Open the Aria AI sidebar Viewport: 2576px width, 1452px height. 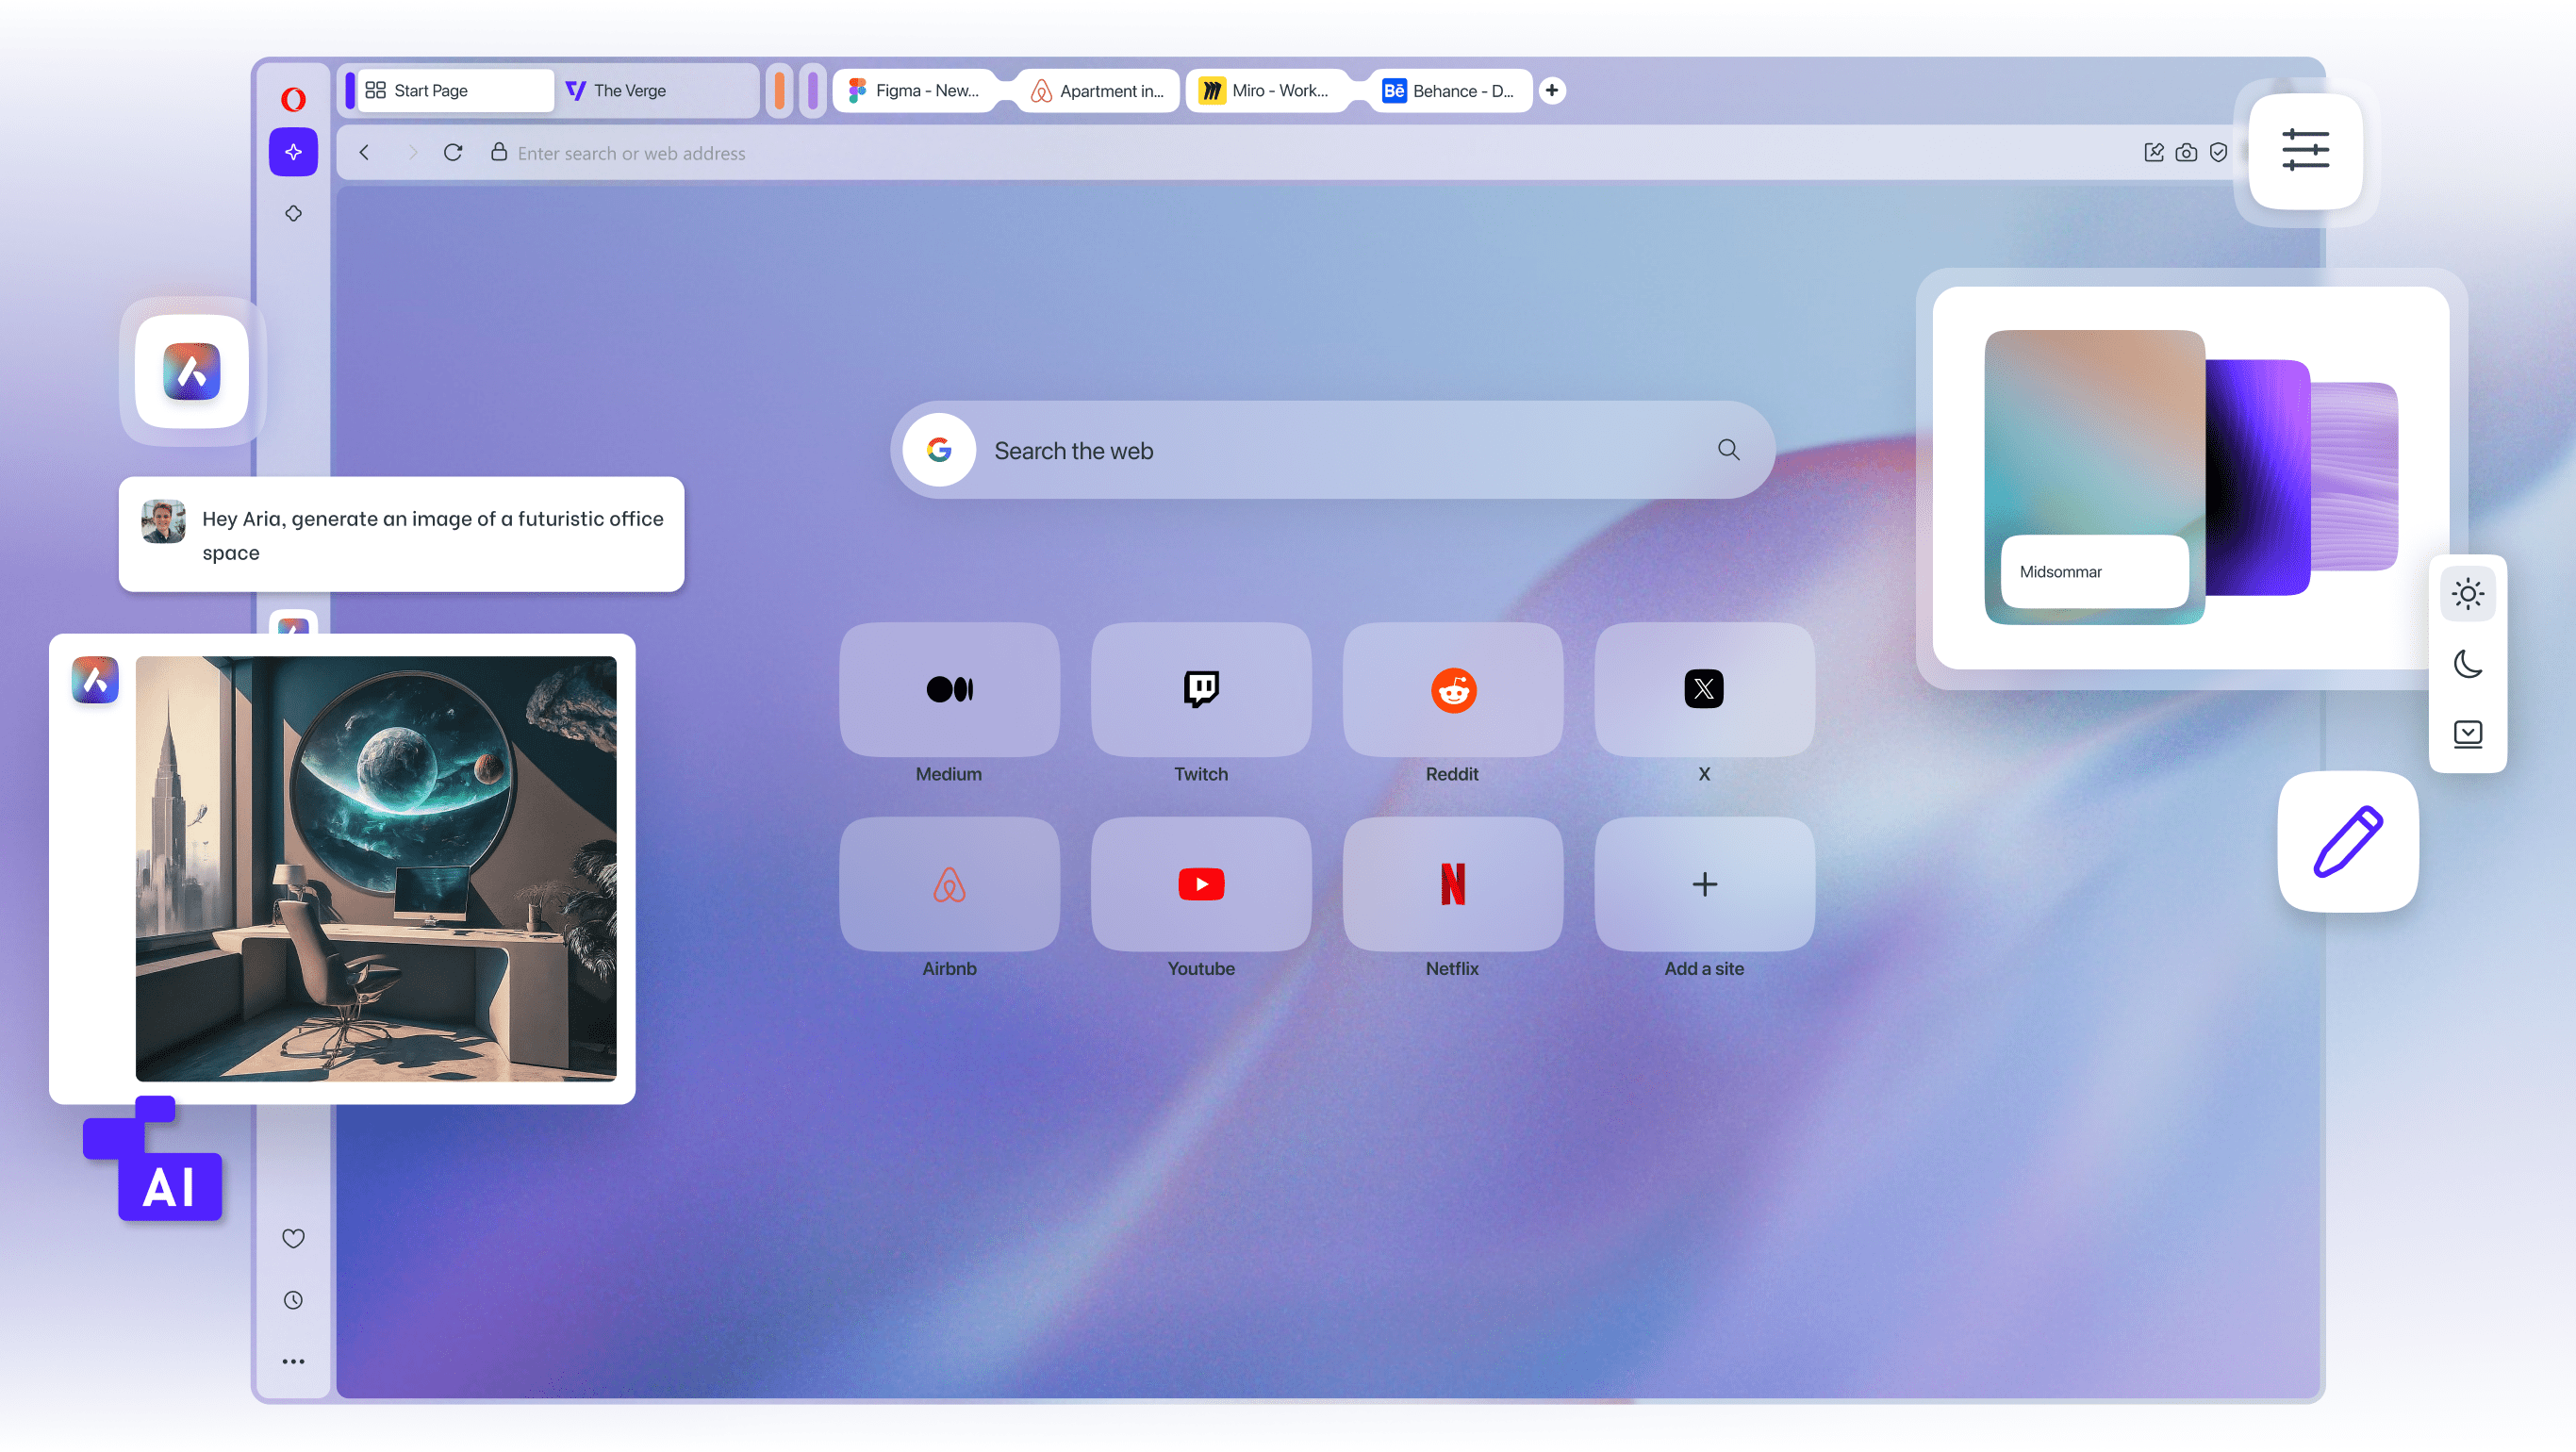pyautogui.click(x=292, y=152)
